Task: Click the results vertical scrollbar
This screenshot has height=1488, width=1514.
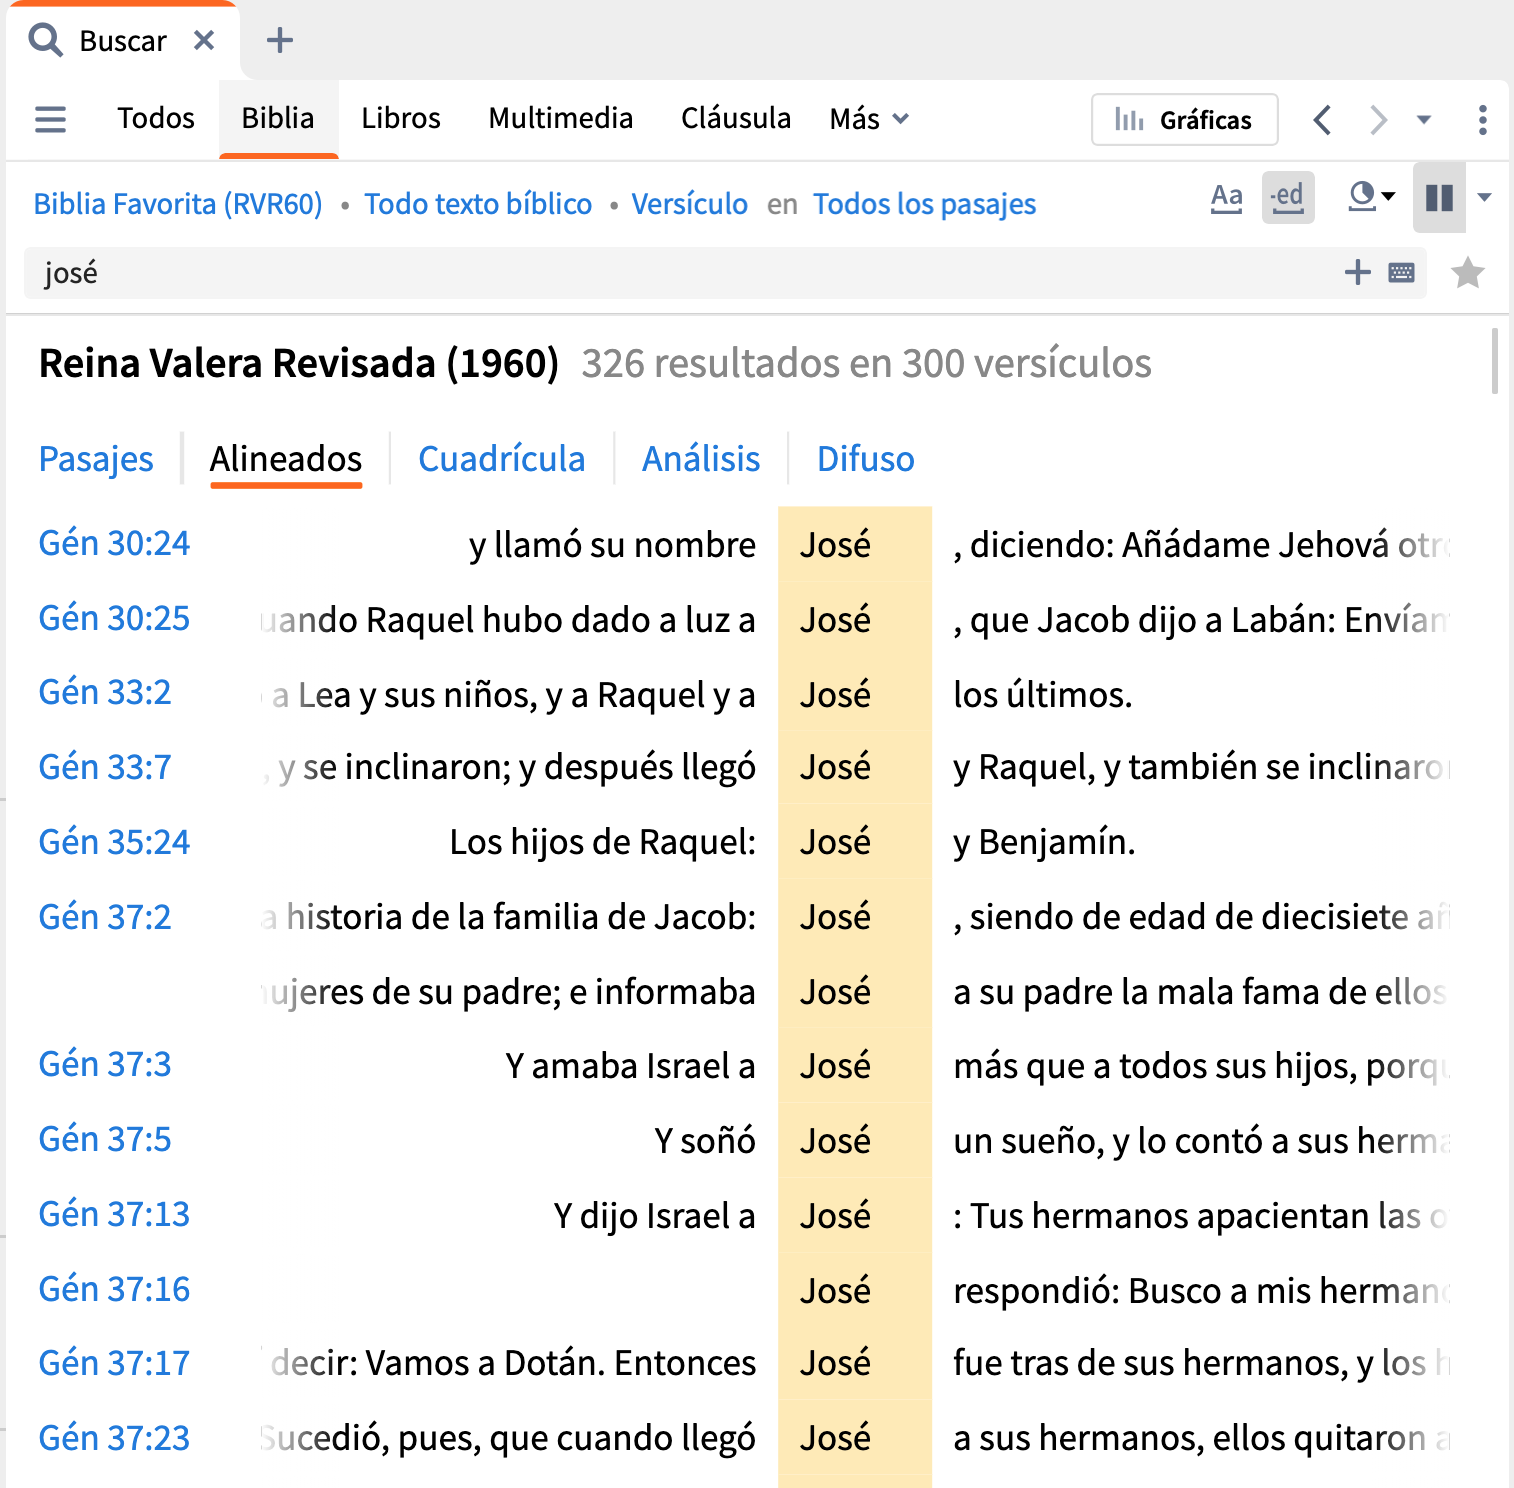Action: point(1495,361)
